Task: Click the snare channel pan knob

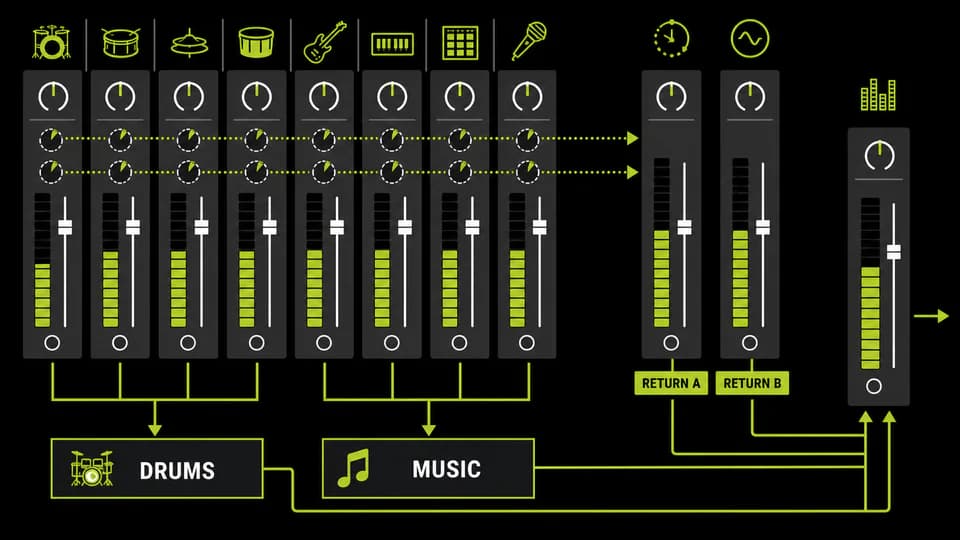Action: pos(120,96)
